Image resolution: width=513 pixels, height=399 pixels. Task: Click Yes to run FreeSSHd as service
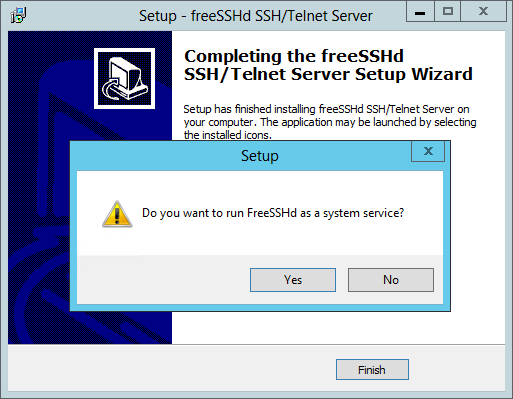click(x=293, y=280)
